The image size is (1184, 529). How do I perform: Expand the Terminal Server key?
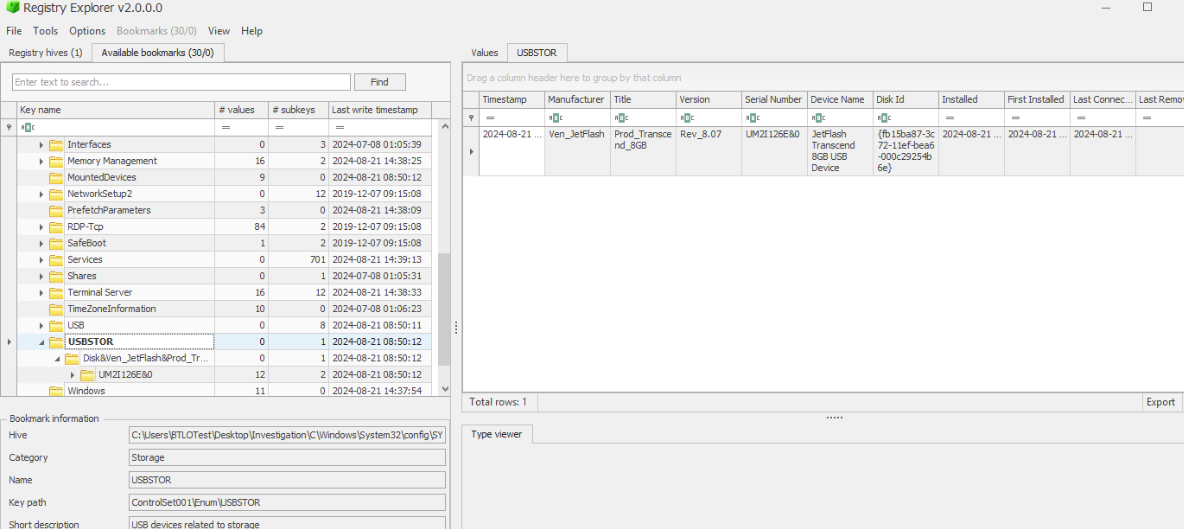[41, 293]
